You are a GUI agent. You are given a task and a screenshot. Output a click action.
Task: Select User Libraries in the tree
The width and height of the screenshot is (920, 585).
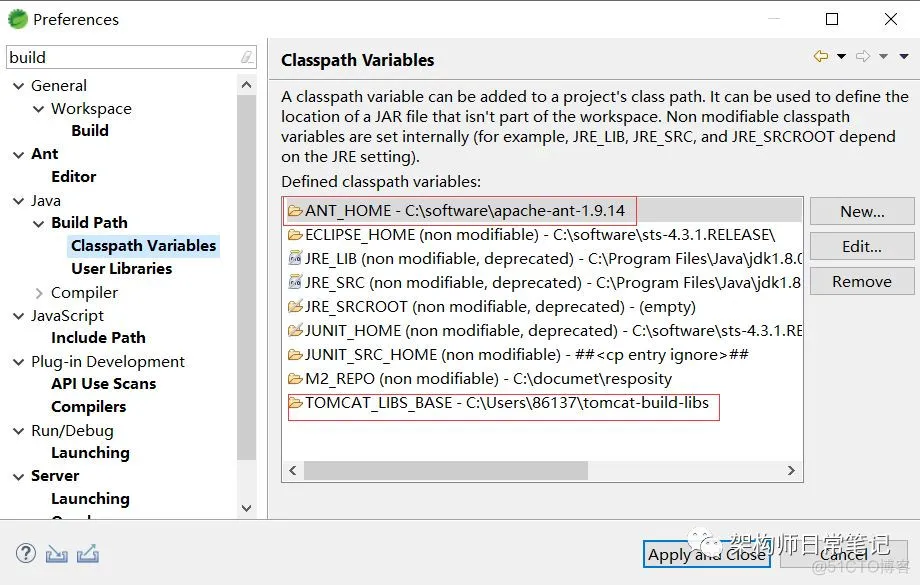click(x=121, y=268)
